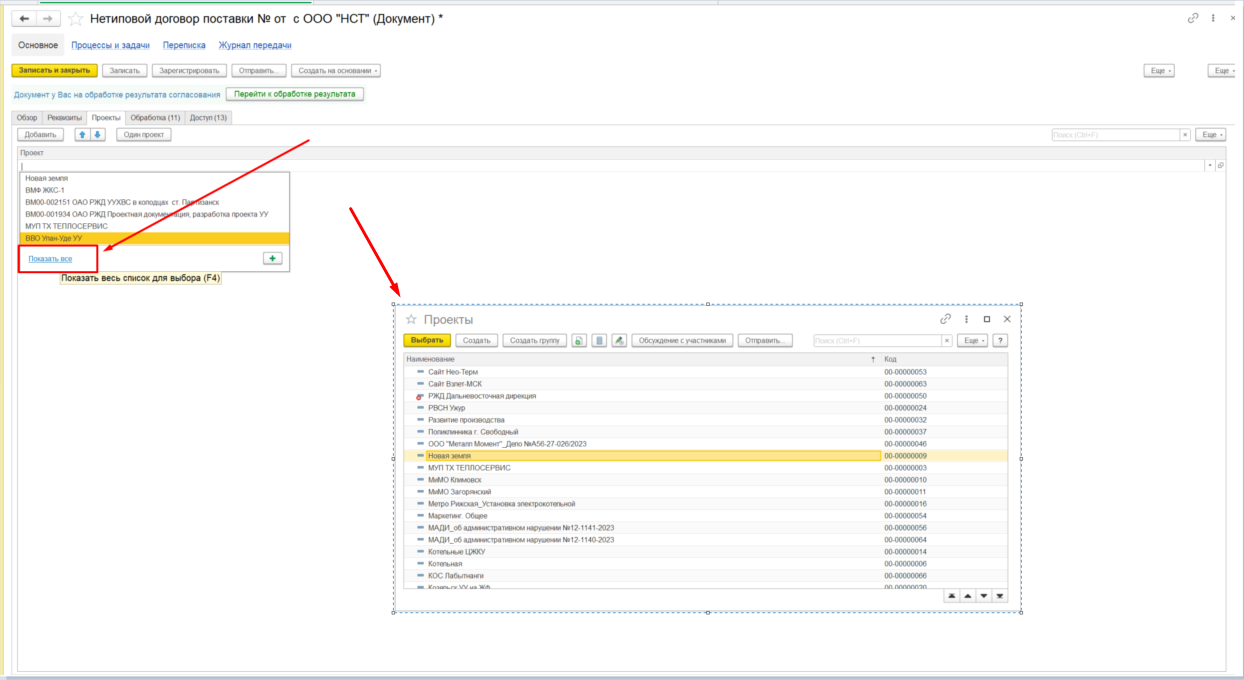Click the forward navigation arrow
The height and width of the screenshot is (680, 1244).
point(49,19)
